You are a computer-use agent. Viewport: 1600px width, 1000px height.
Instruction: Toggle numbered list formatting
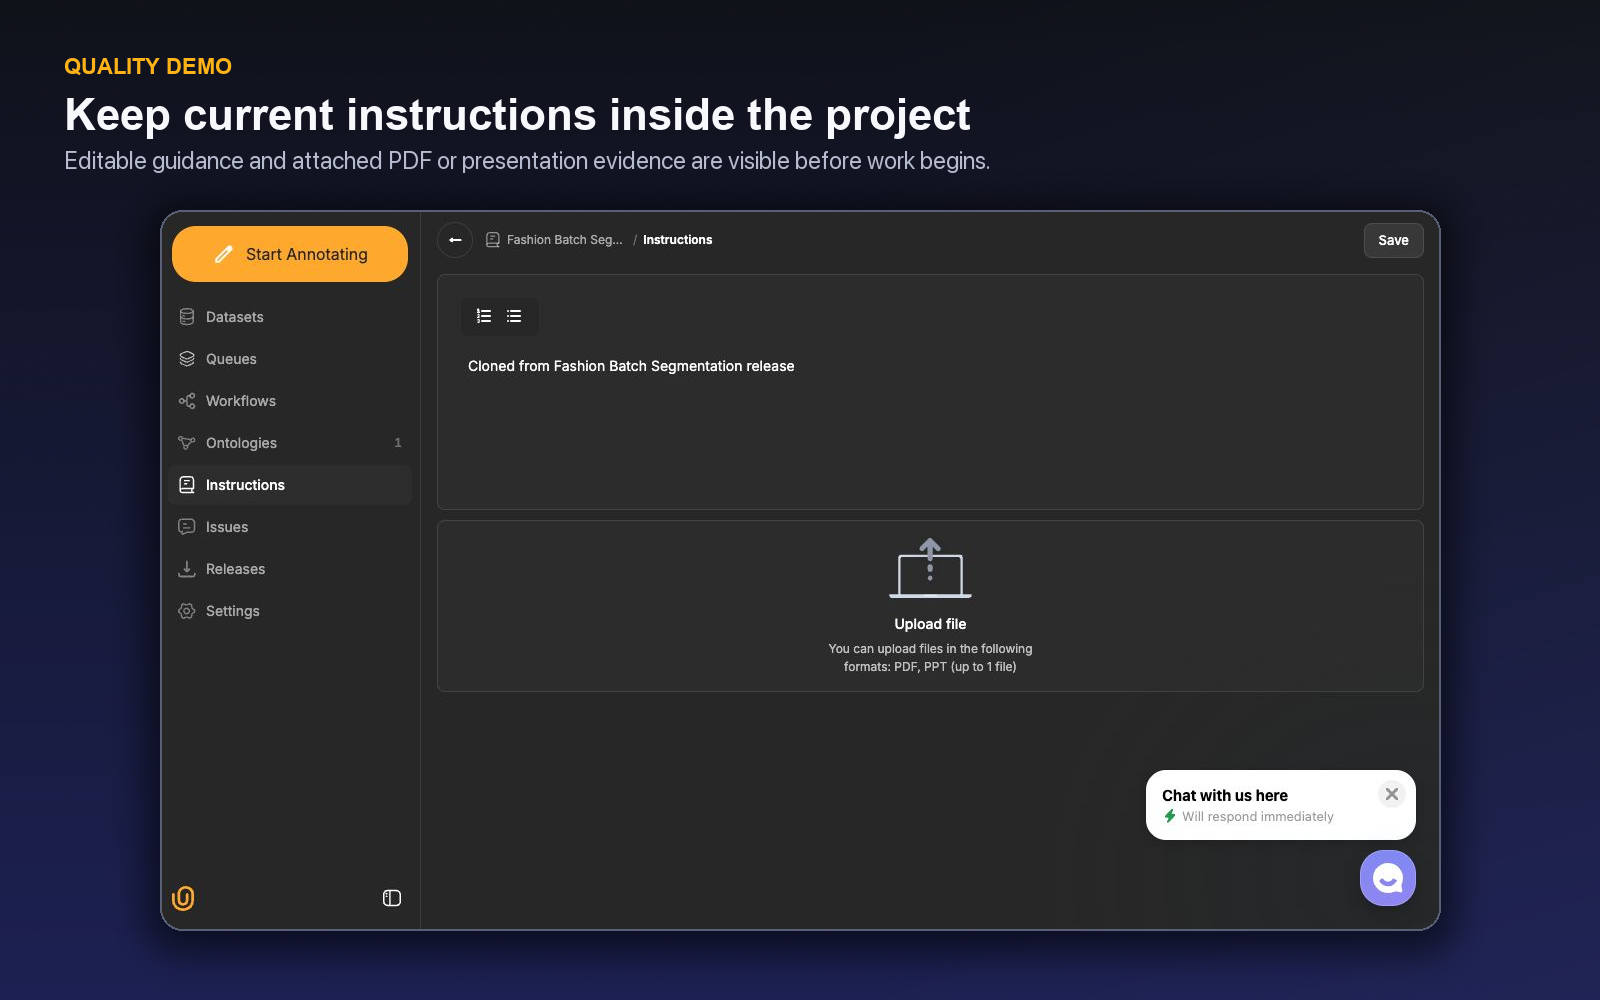(484, 316)
